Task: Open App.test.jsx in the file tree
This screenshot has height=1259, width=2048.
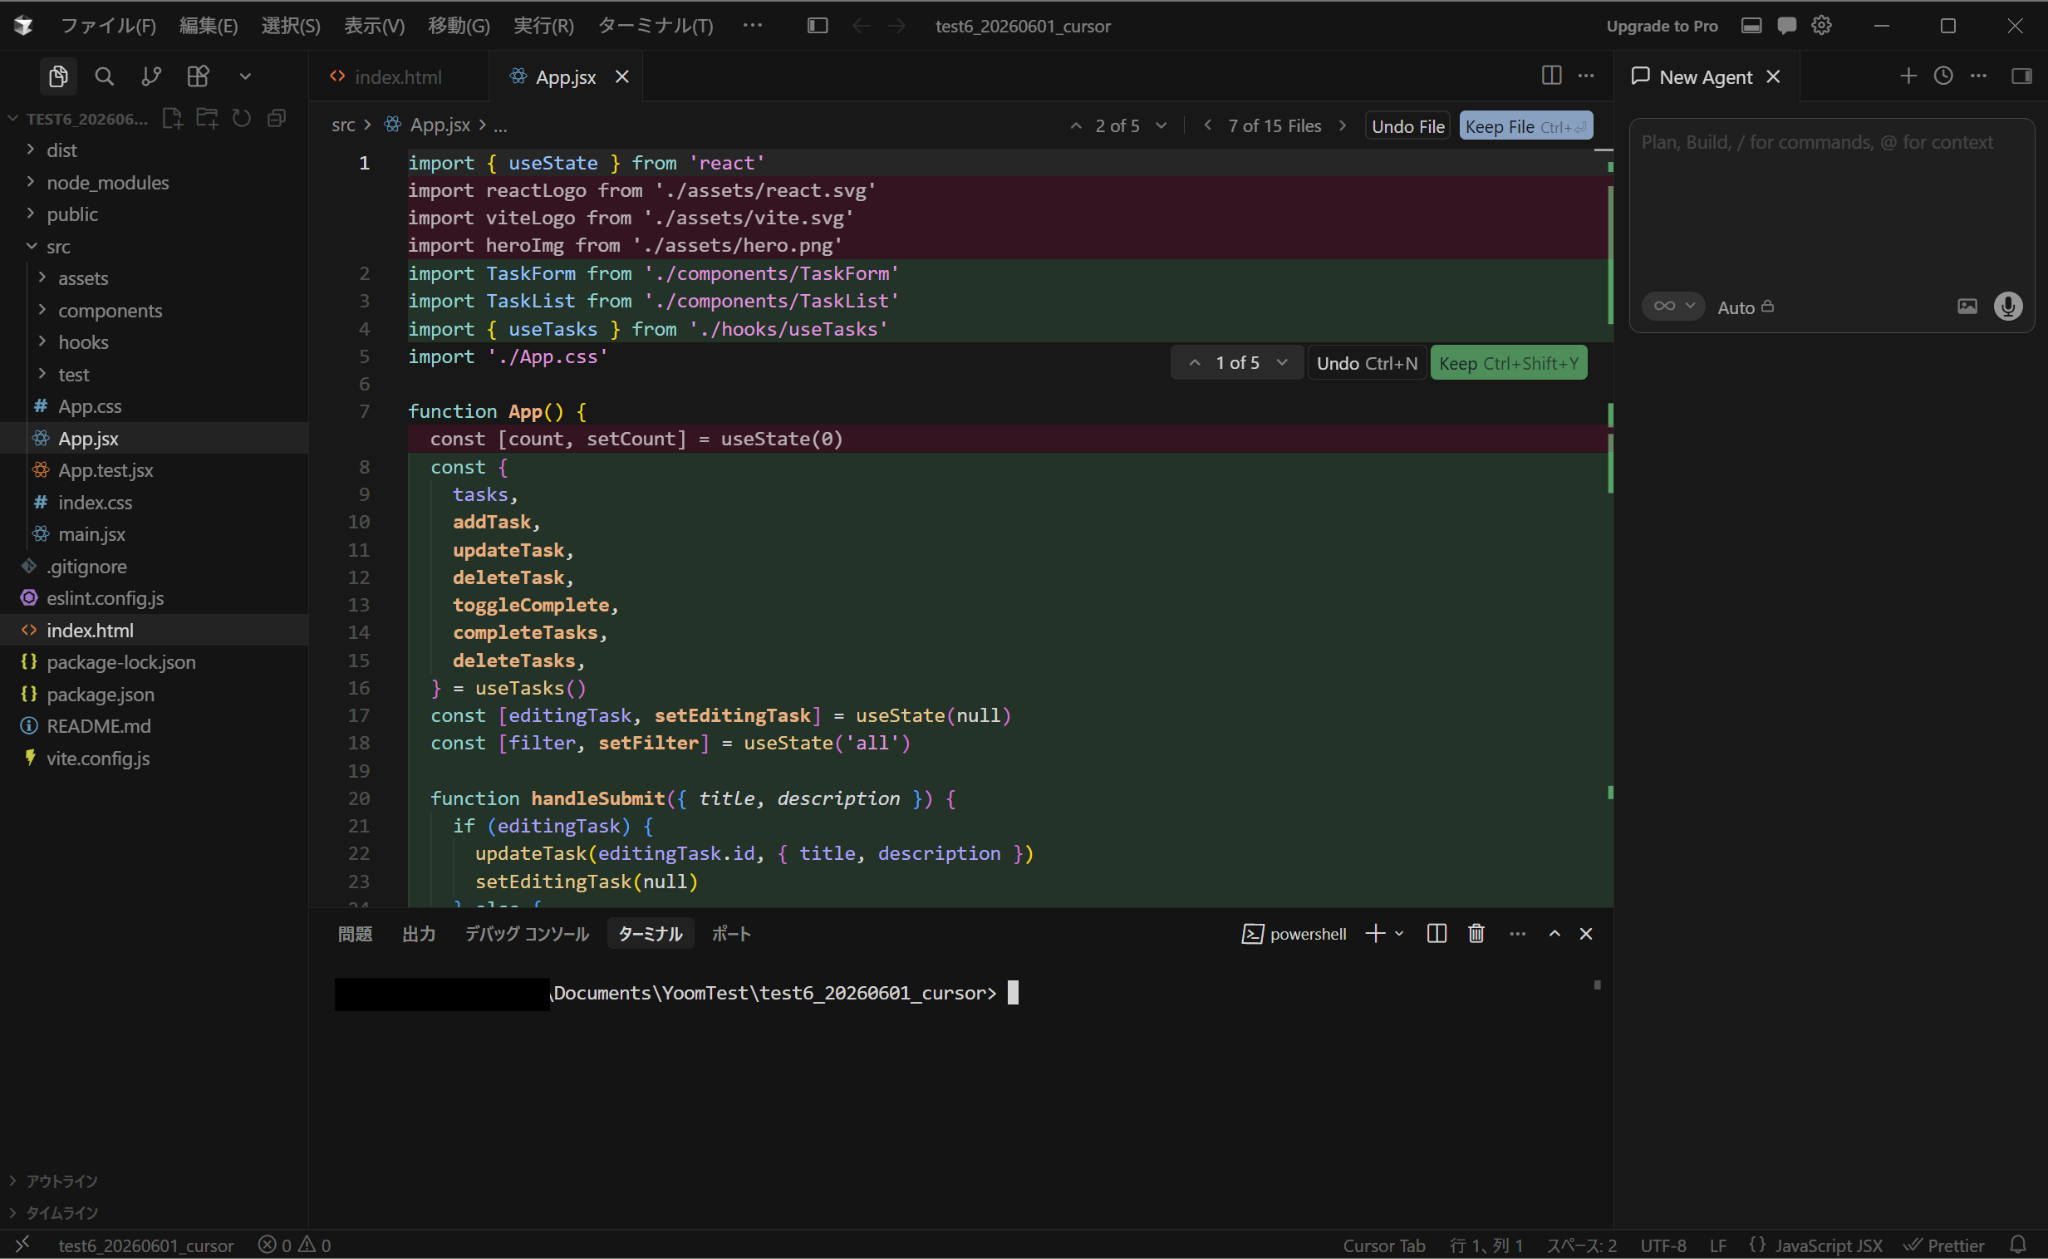Action: click(154, 470)
